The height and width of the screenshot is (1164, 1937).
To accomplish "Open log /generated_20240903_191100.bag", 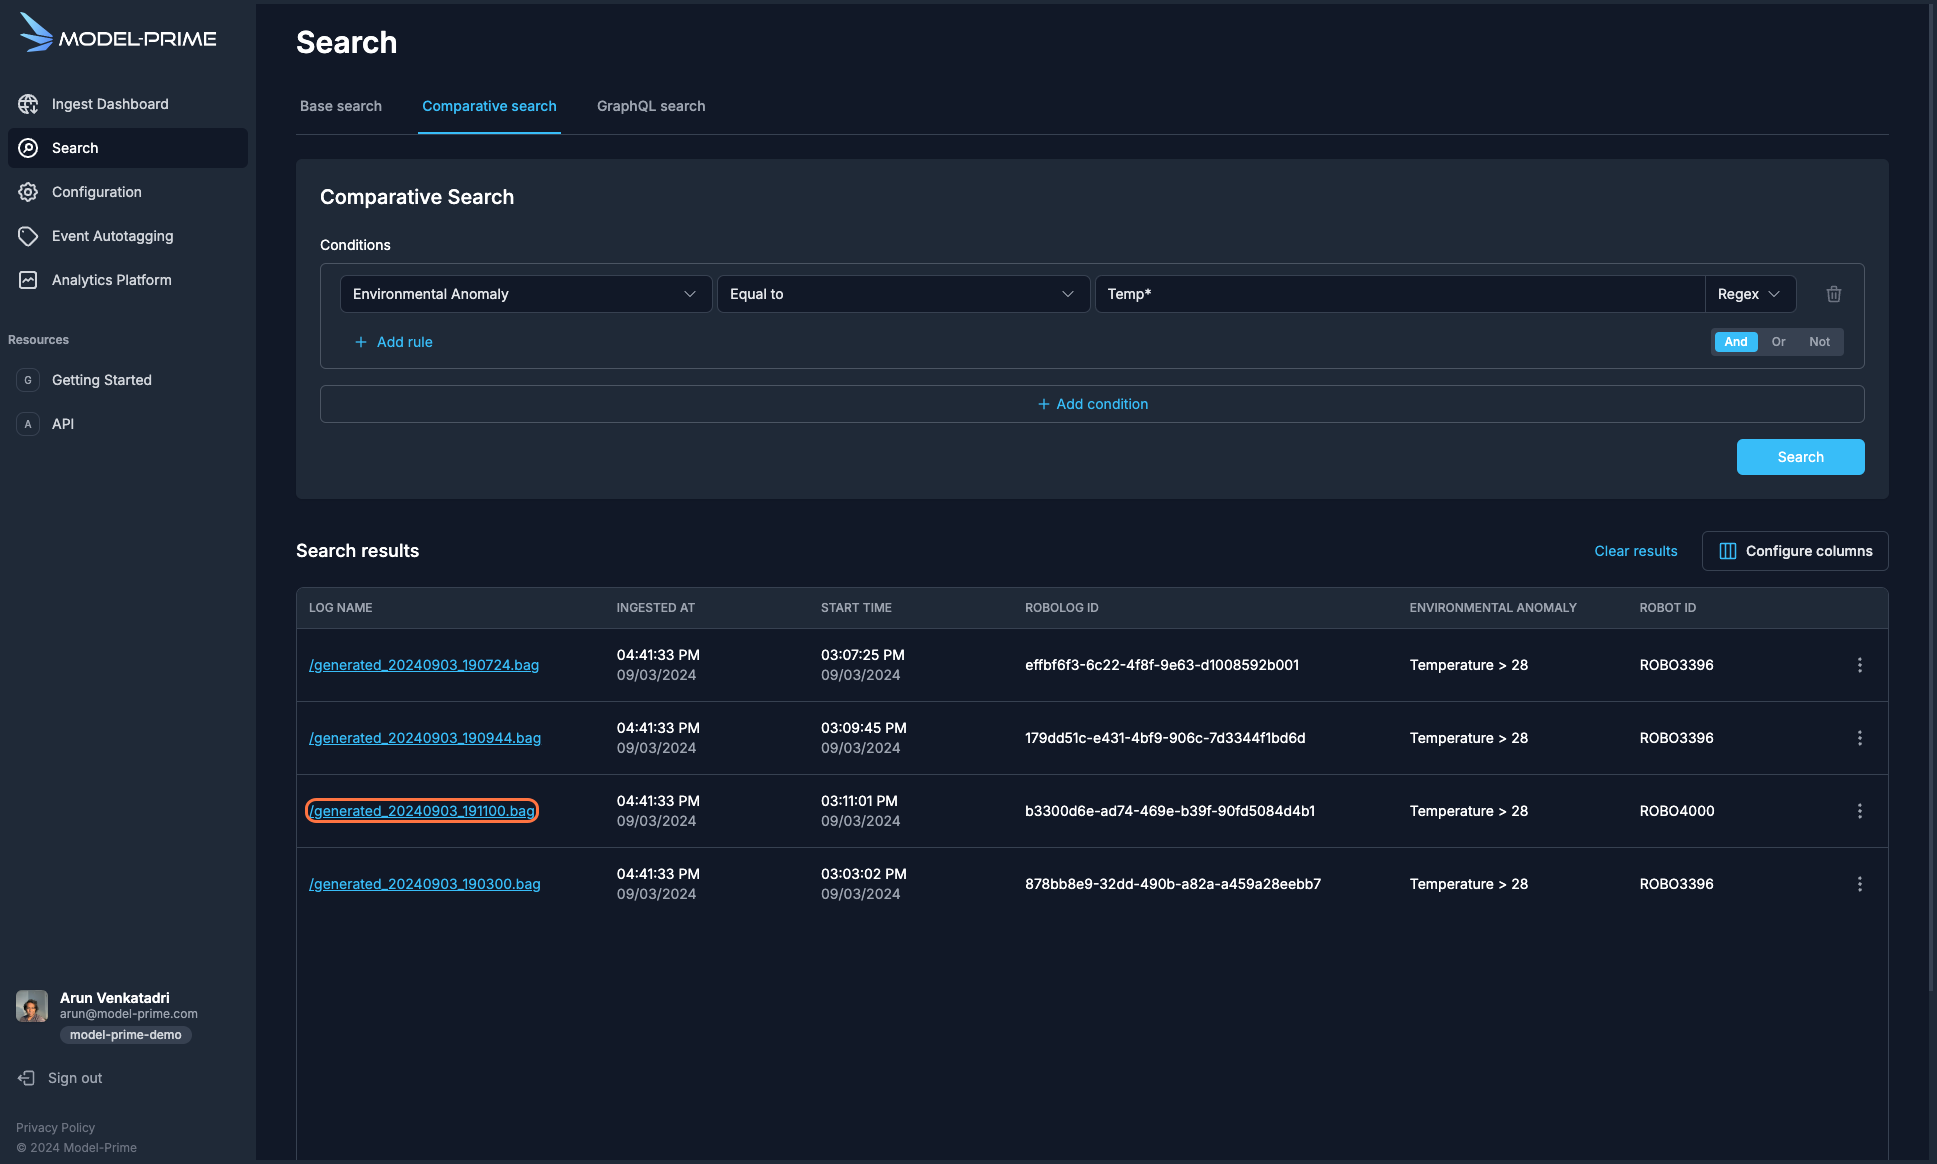I will point(422,811).
